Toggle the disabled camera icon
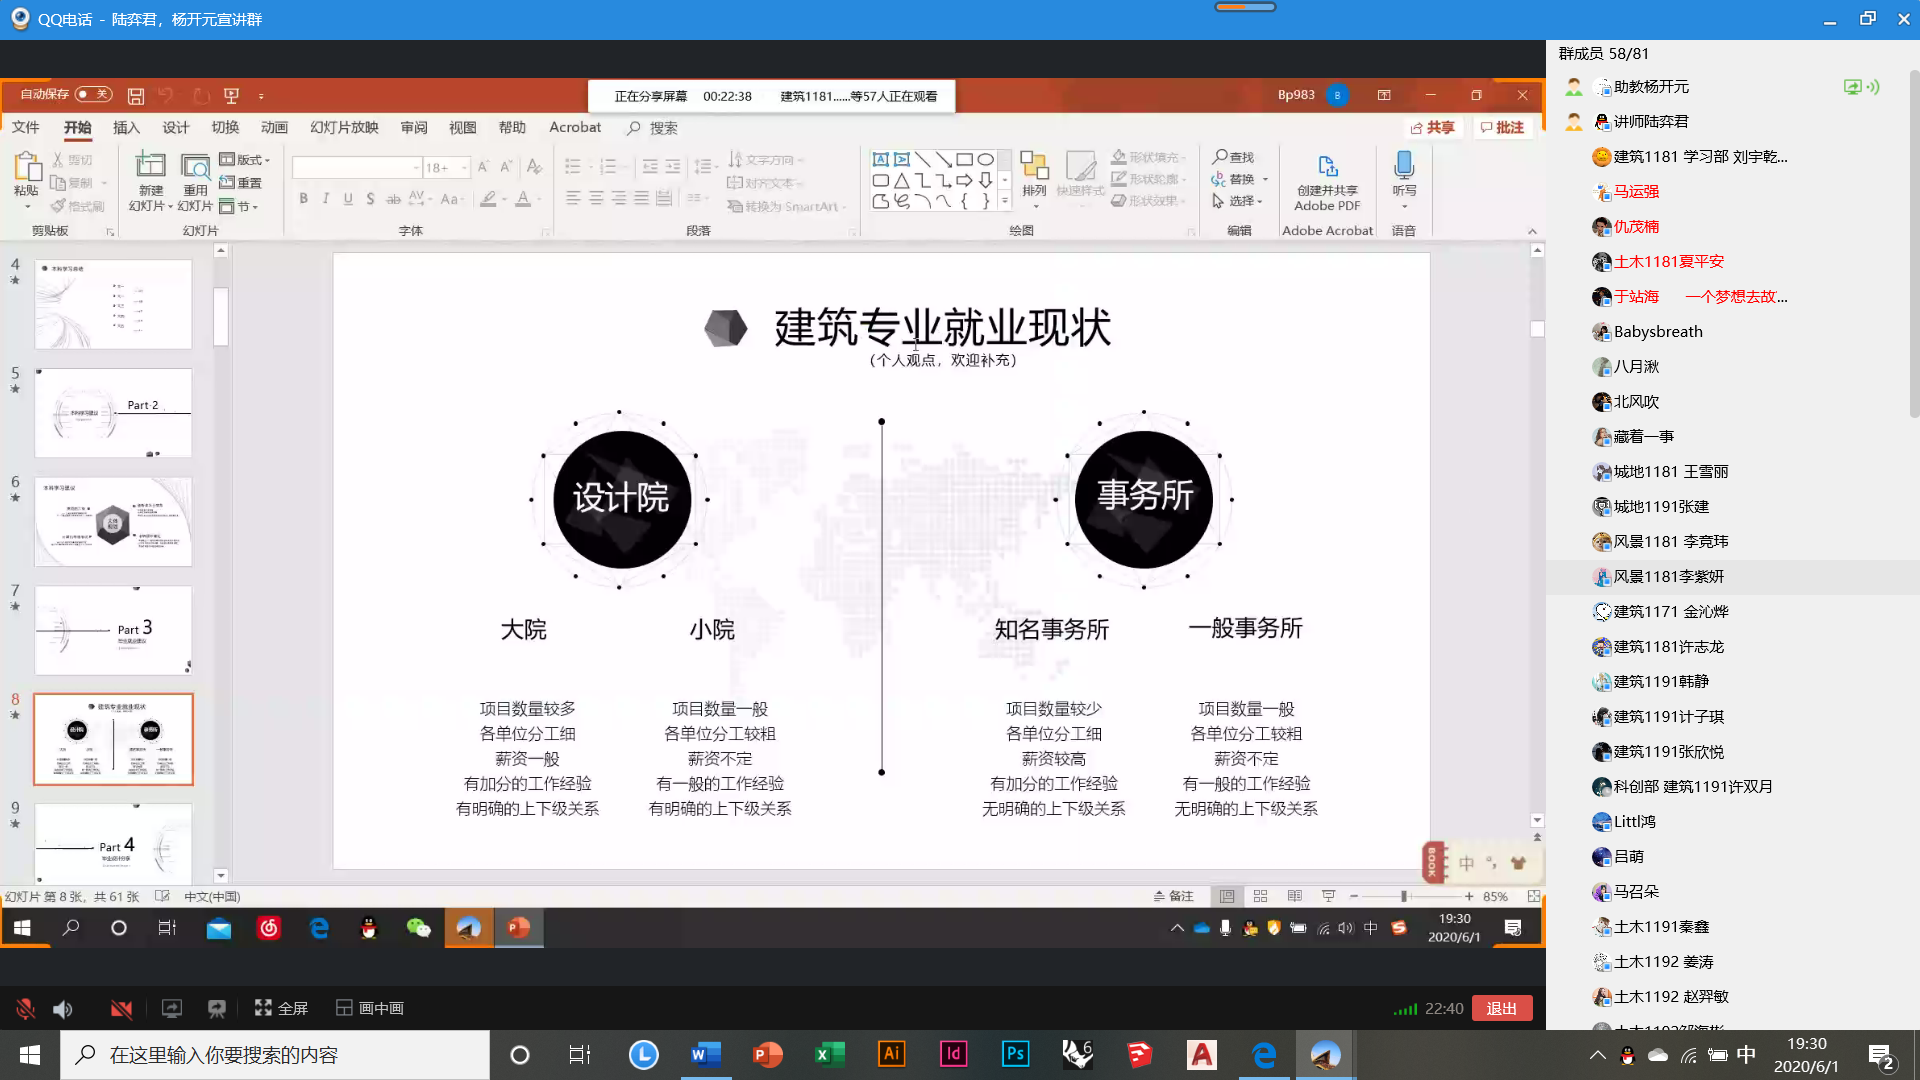 pyautogui.click(x=121, y=1008)
